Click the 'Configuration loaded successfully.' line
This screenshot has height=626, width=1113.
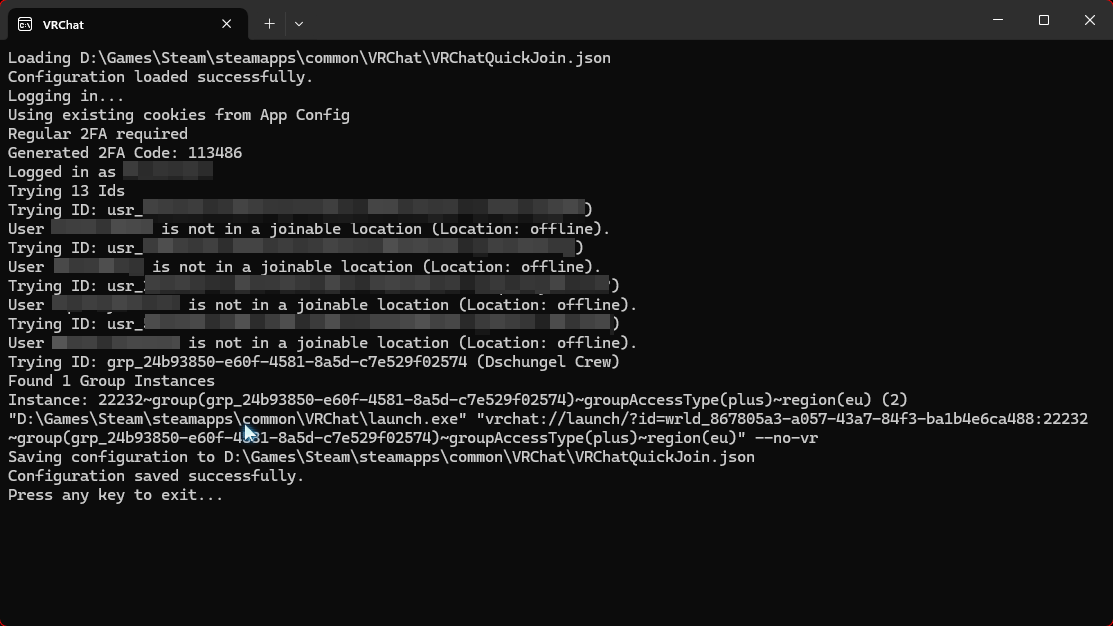pos(160,77)
